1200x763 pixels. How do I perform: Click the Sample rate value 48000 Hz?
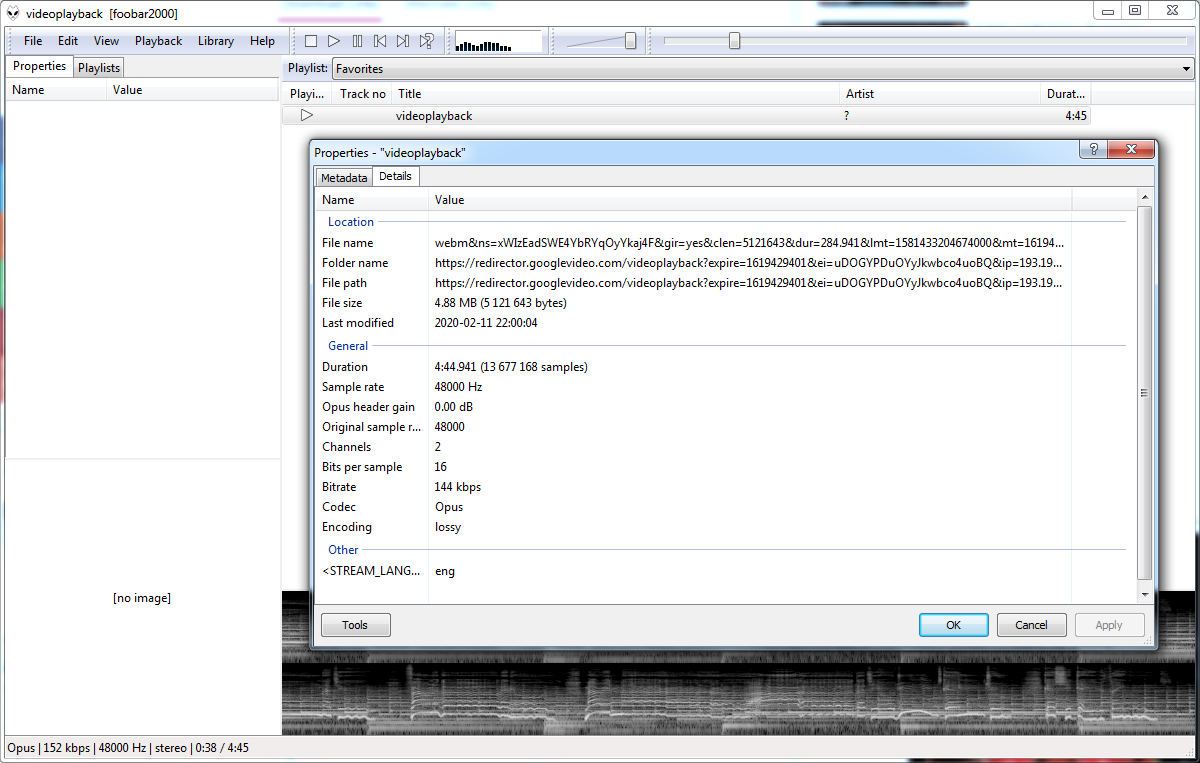tap(458, 387)
